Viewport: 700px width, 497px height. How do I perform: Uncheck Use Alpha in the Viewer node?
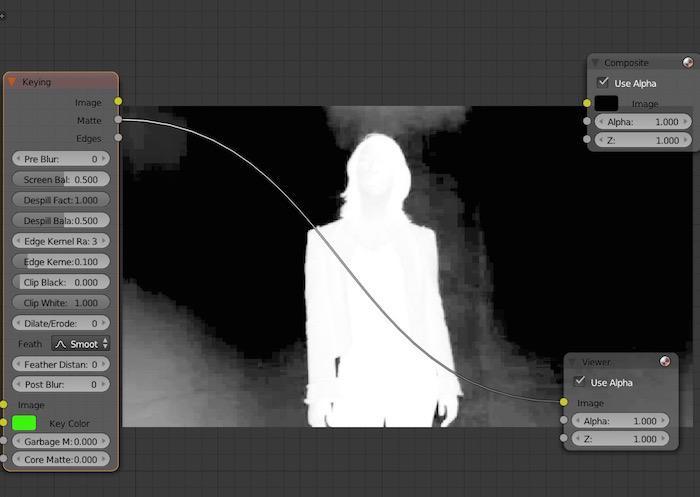click(x=579, y=381)
